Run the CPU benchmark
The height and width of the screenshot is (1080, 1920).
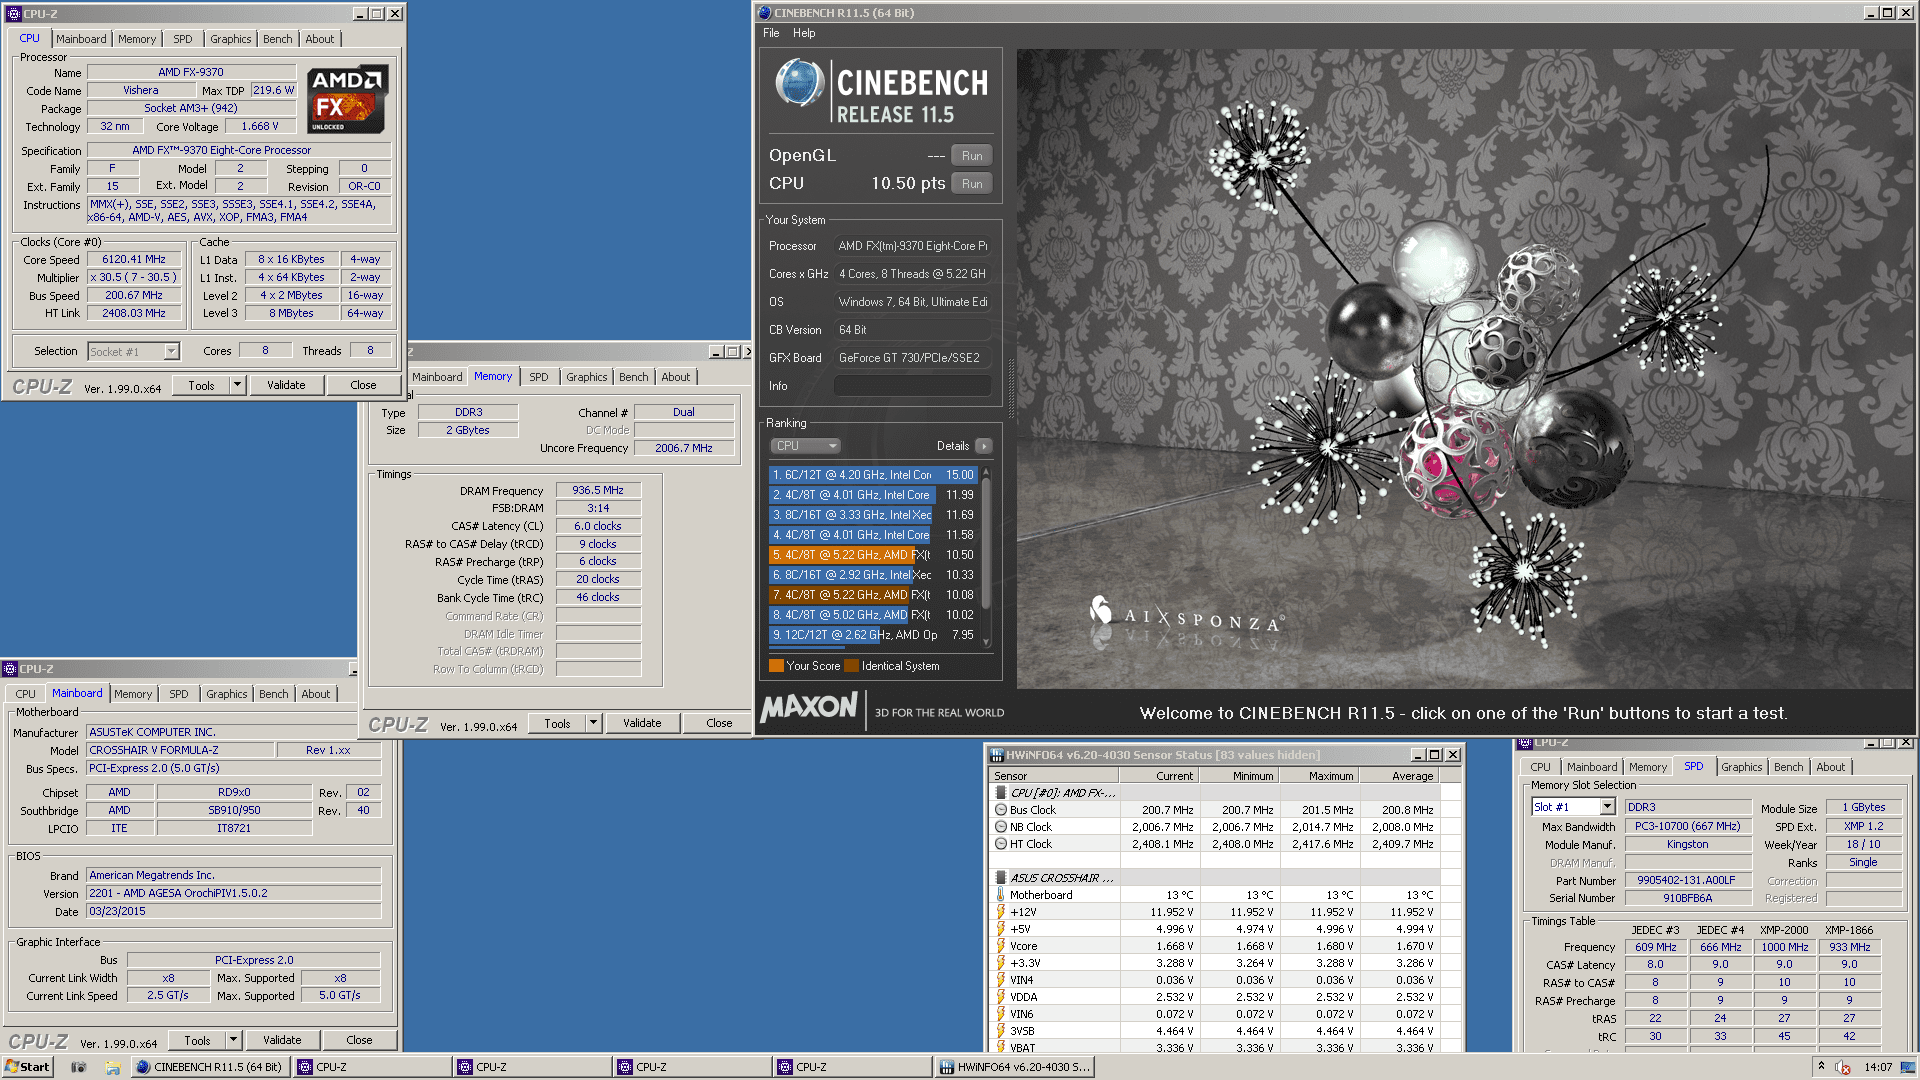(972, 184)
